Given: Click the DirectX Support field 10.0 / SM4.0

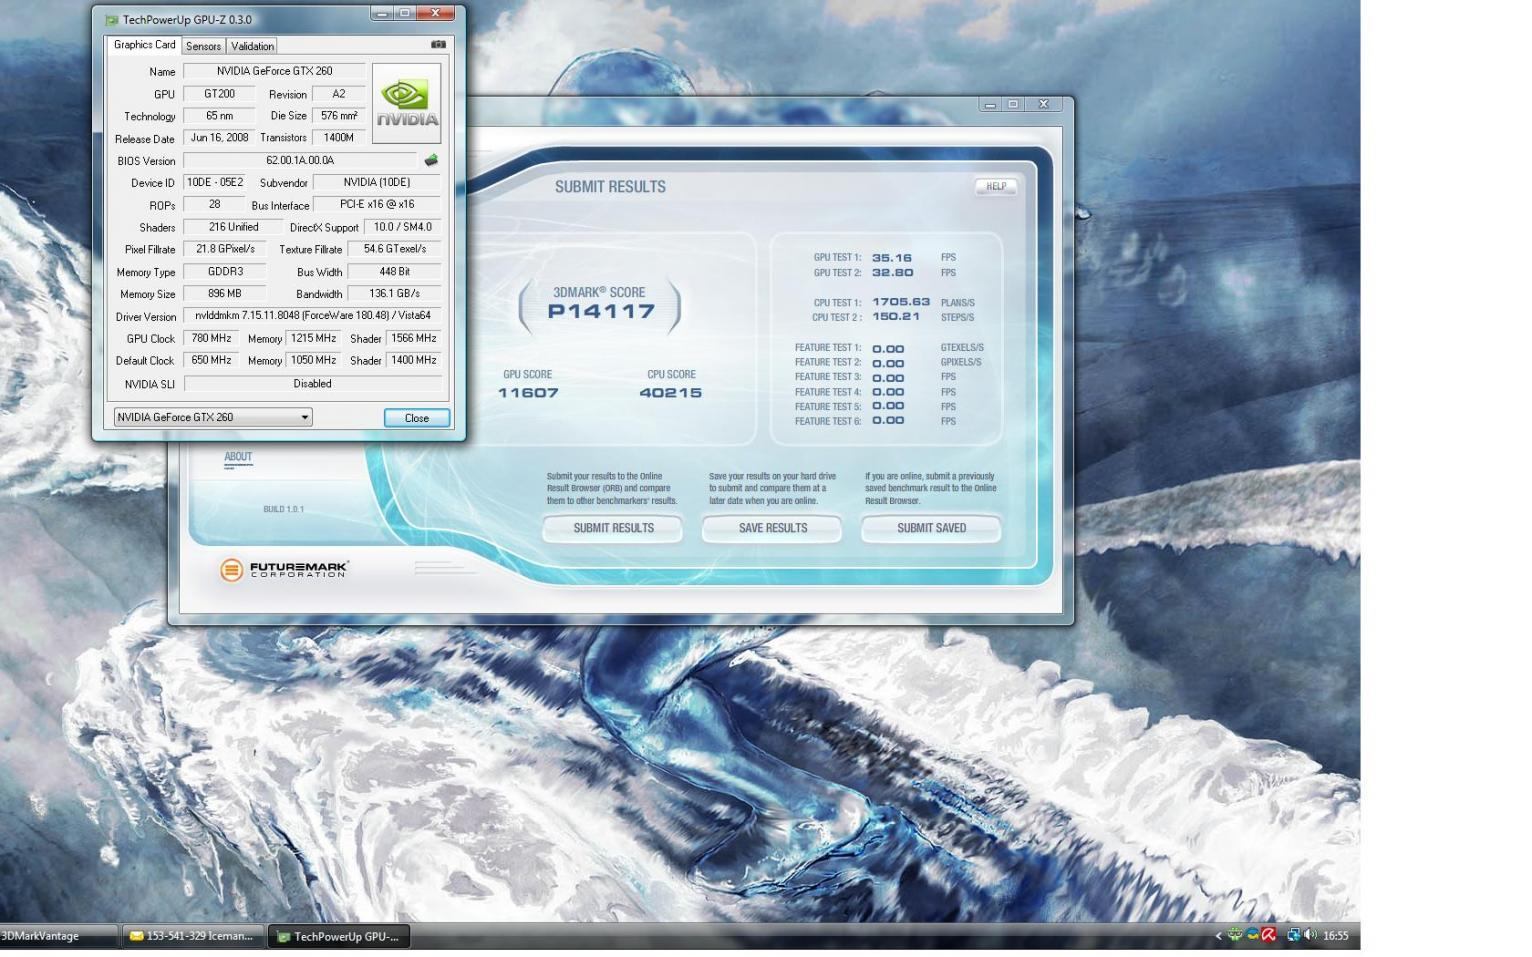Looking at the screenshot, I should pyautogui.click(x=402, y=227).
